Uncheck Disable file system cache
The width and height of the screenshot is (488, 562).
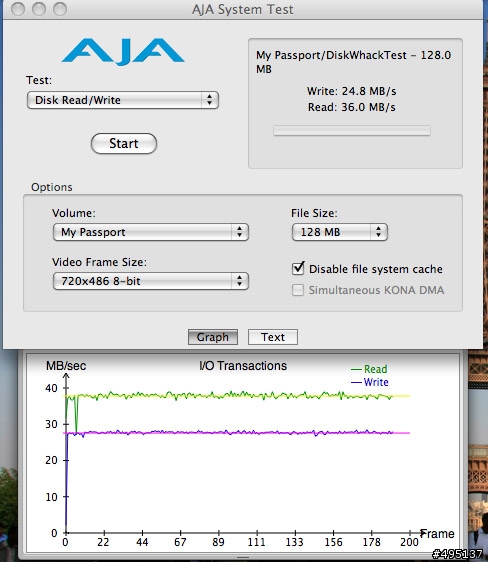[x=298, y=268]
